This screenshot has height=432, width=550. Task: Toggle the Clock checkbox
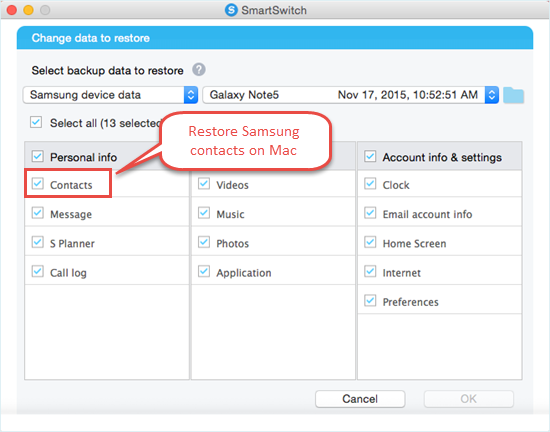[x=370, y=183]
